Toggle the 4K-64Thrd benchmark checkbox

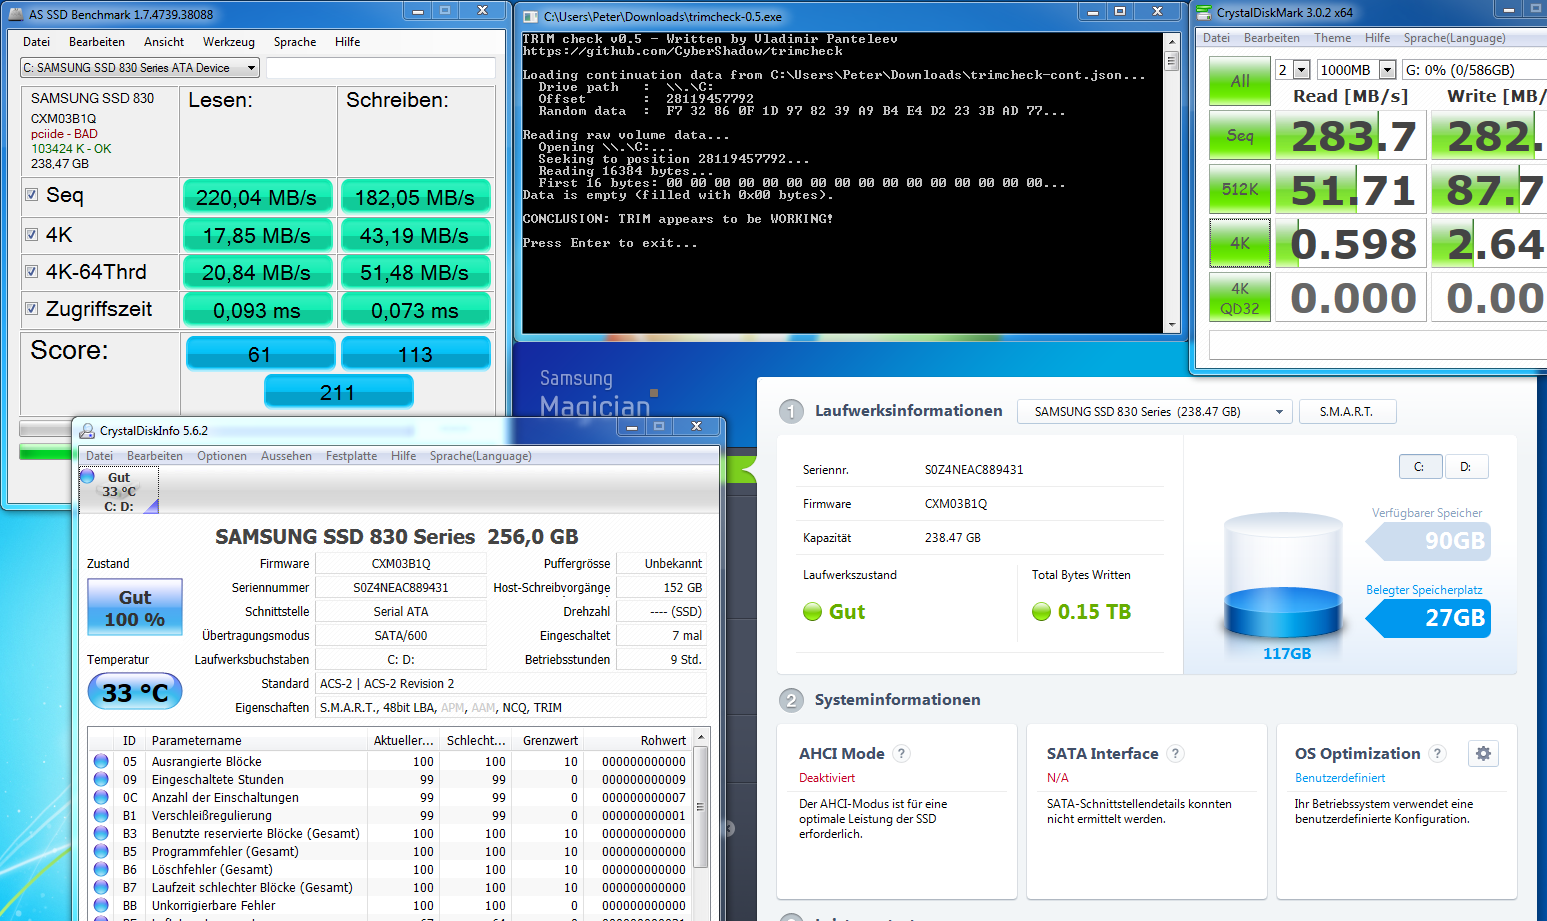(32, 272)
